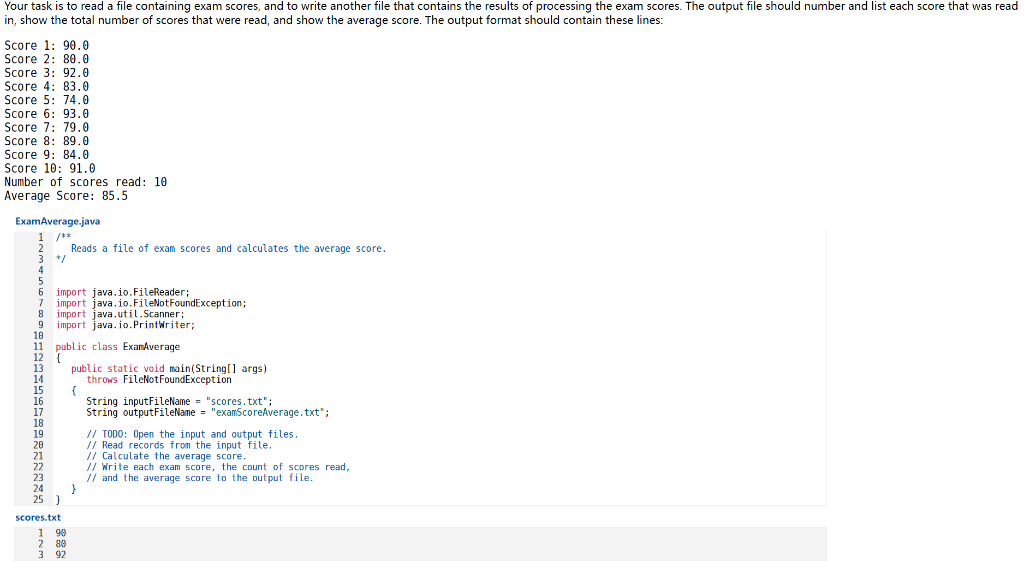Click the line 'Score 1: 90.0'

coord(46,45)
